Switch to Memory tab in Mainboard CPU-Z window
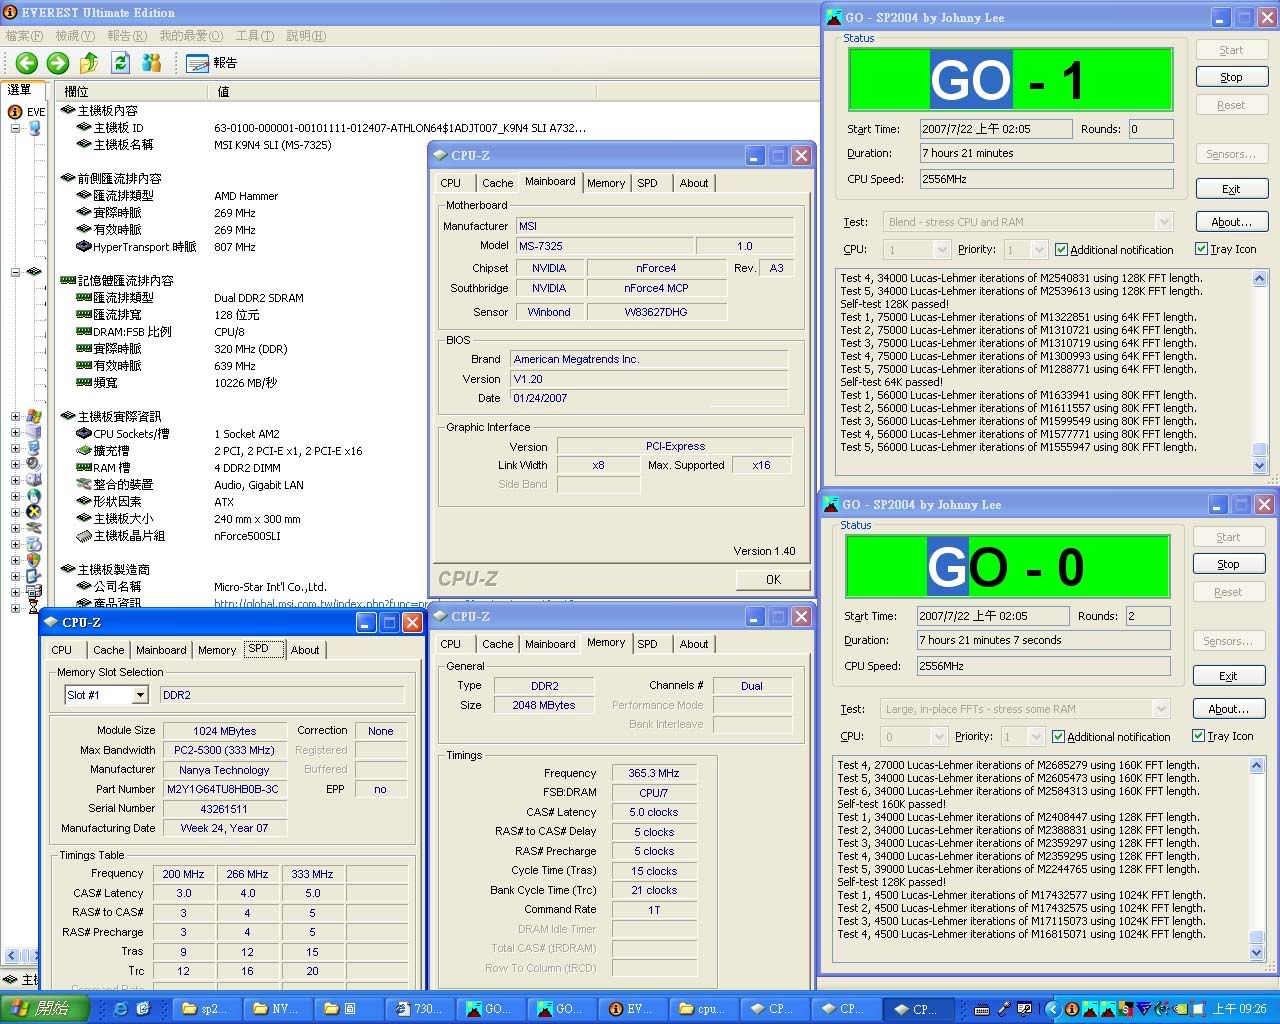The height and width of the screenshot is (1024, 1280). pyautogui.click(x=605, y=183)
